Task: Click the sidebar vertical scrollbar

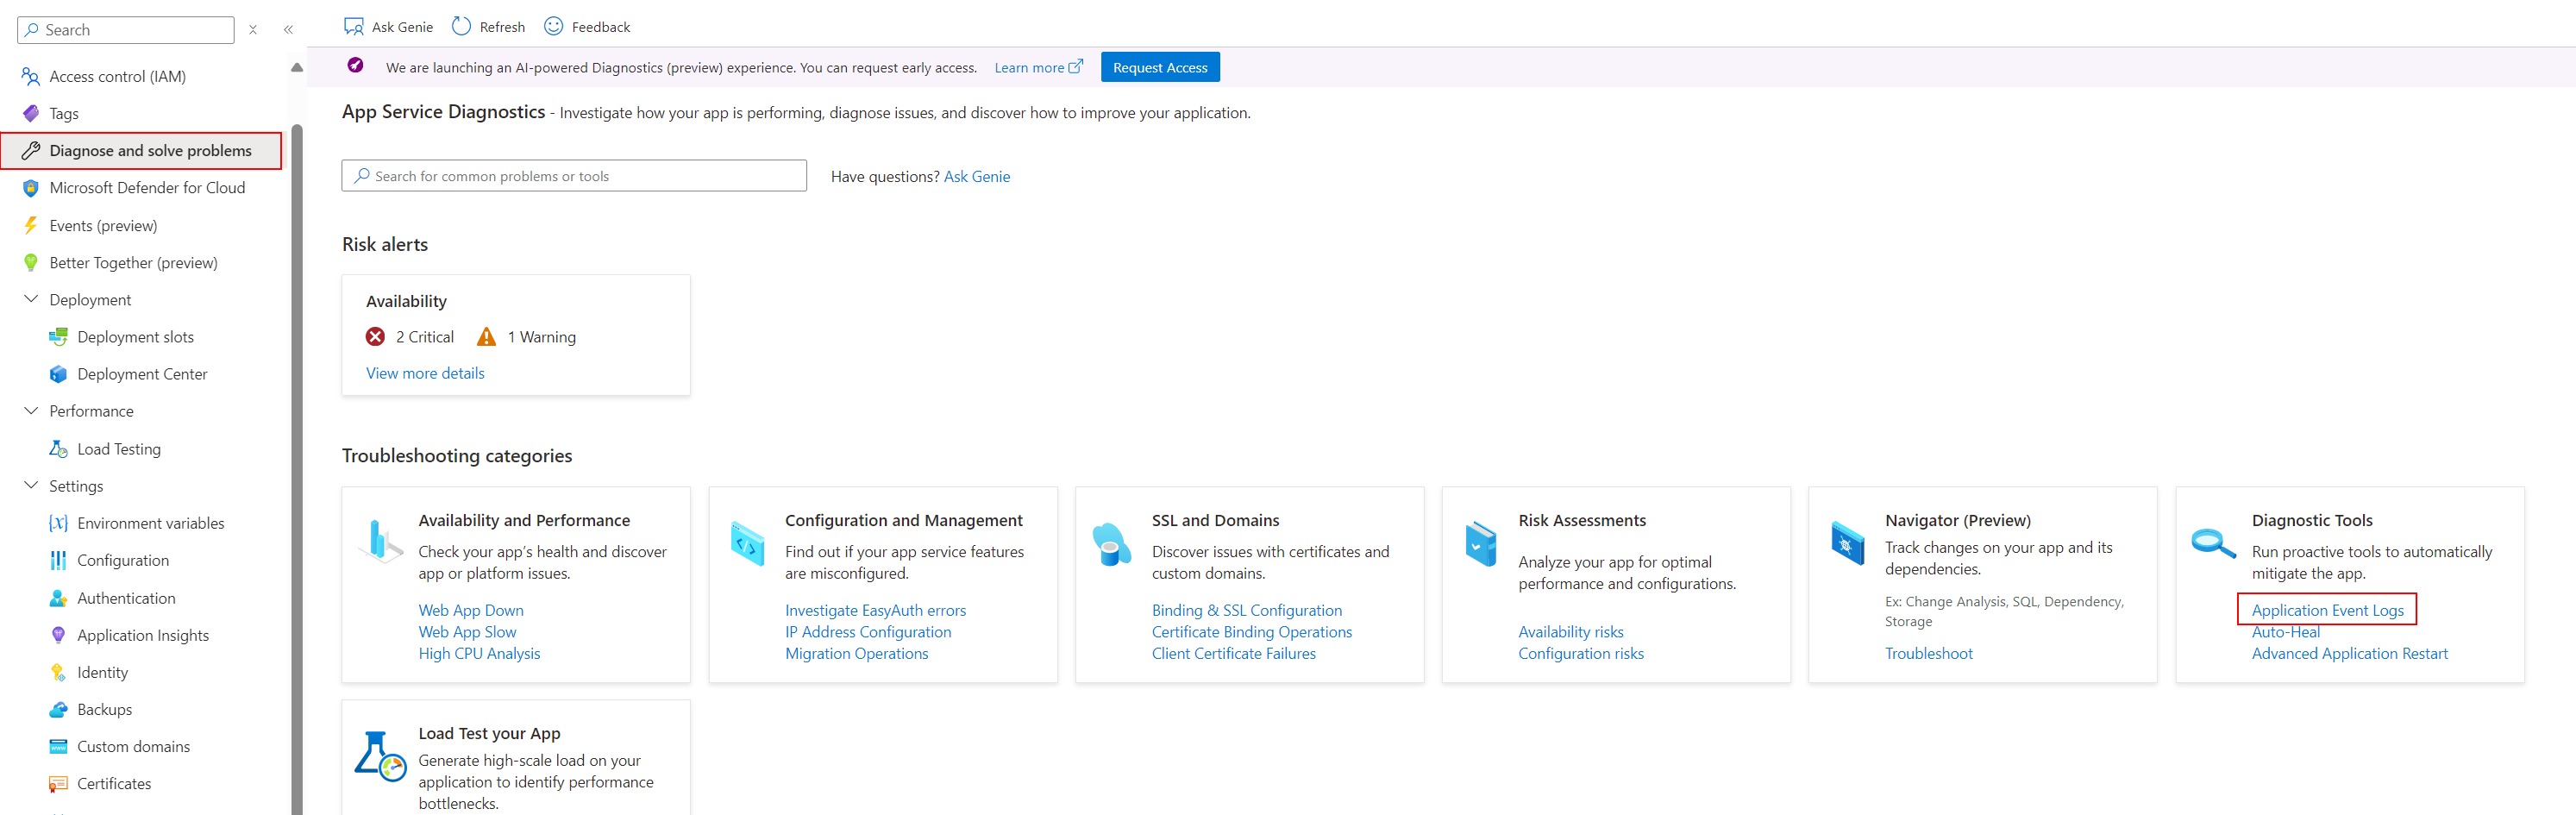Action: point(297,469)
